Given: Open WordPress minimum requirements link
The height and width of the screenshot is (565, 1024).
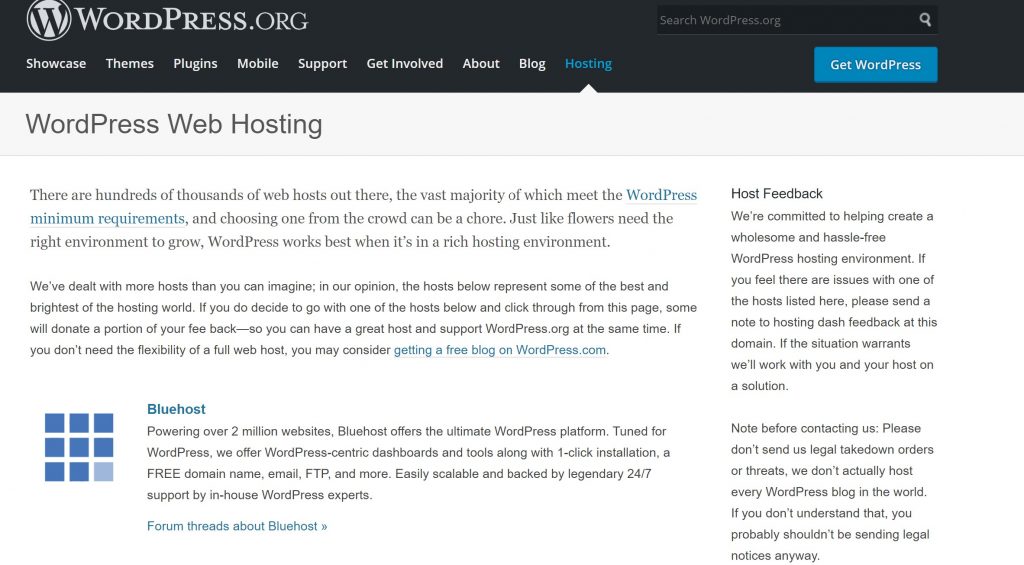Looking at the screenshot, I should coord(364,206).
